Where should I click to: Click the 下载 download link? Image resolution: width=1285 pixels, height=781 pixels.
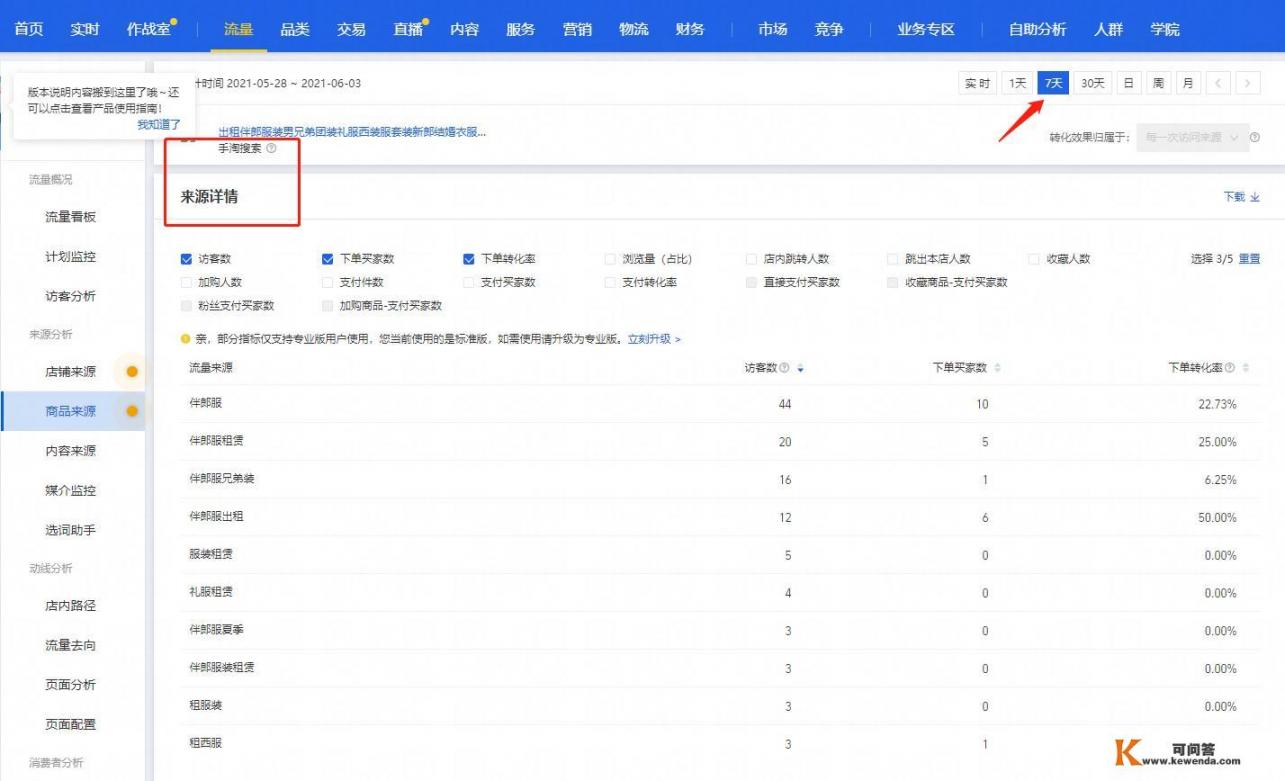[x=1242, y=197]
